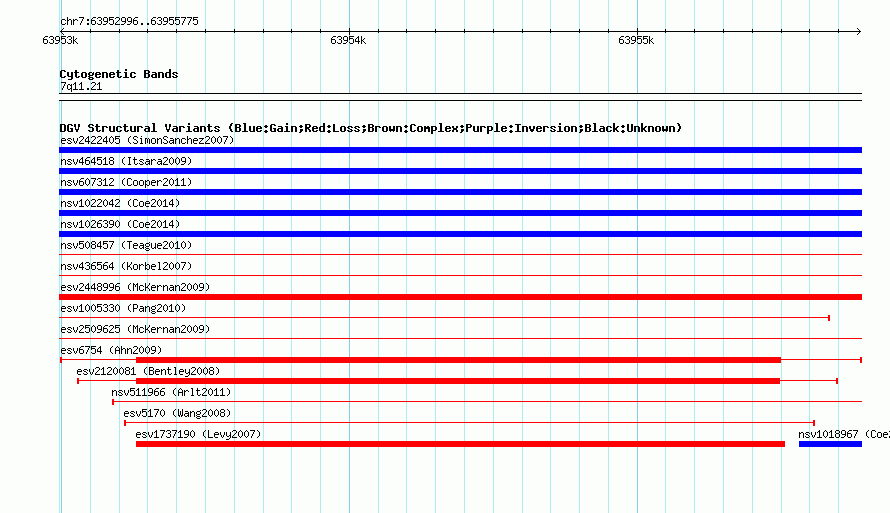Click the esv6754 (Ahn2009) label
This screenshot has width=890, height=513.
111,350
